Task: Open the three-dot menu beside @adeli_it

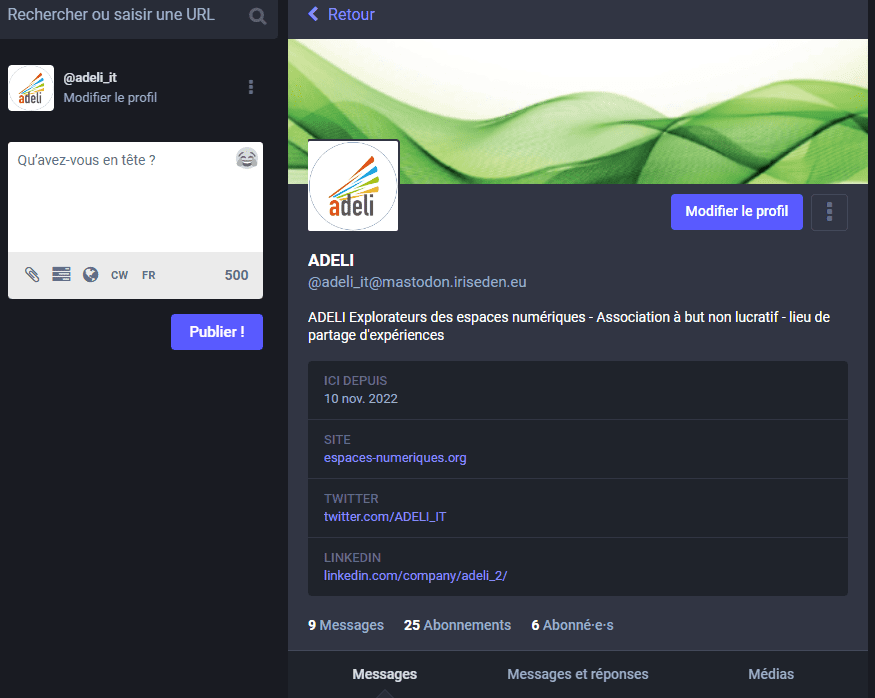Action: (x=251, y=87)
